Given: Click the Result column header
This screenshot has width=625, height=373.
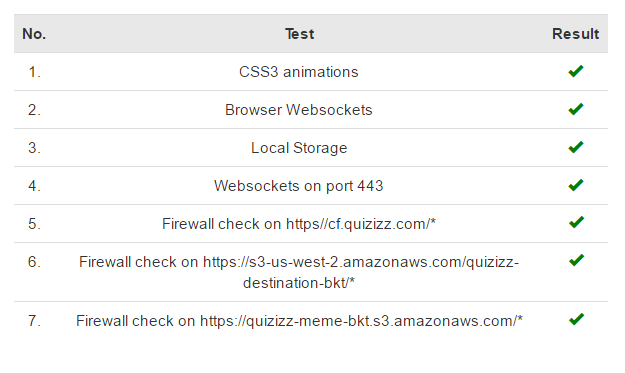Looking at the screenshot, I should click(575, 34).
